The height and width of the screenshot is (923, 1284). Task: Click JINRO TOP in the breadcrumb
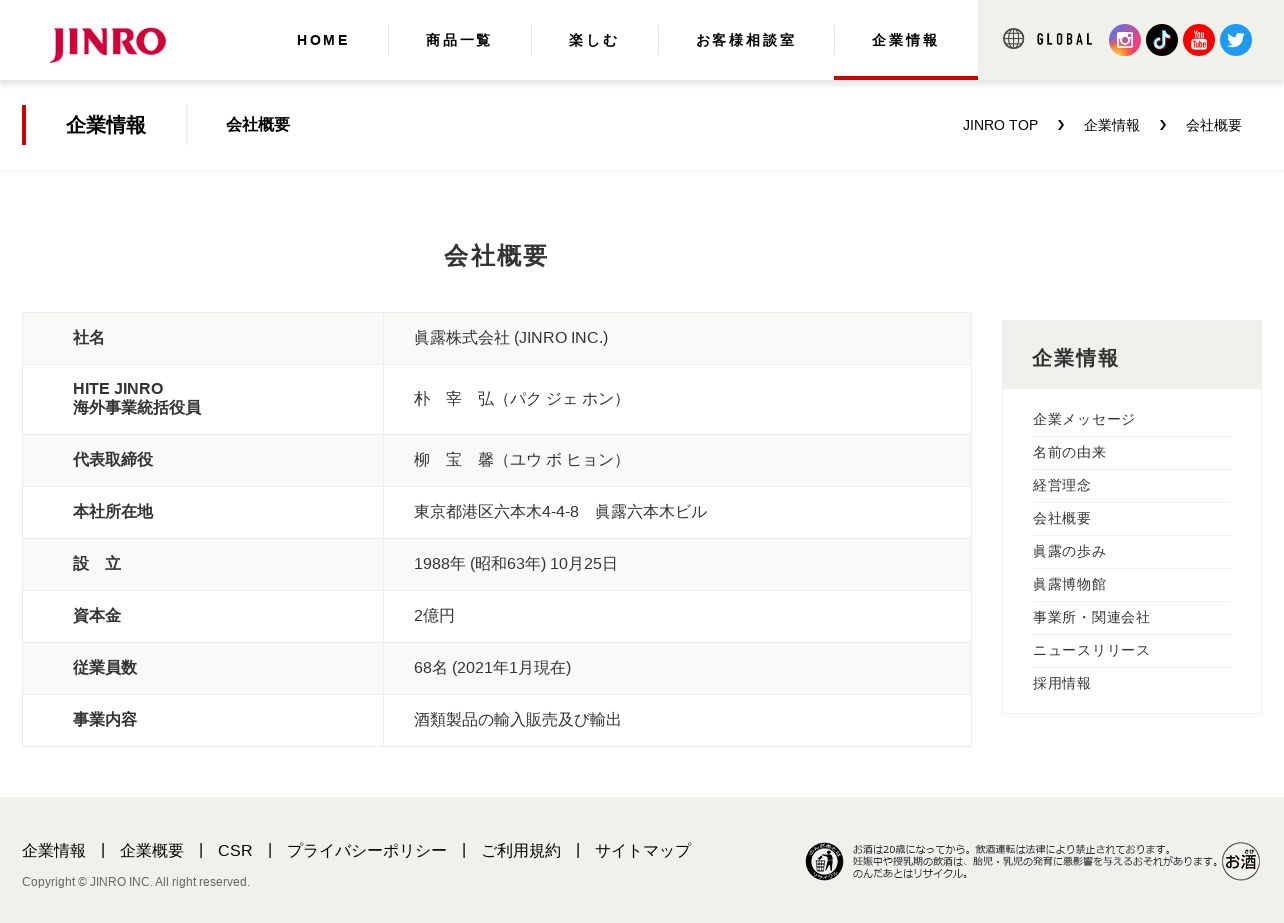[x=1000, y=125]
